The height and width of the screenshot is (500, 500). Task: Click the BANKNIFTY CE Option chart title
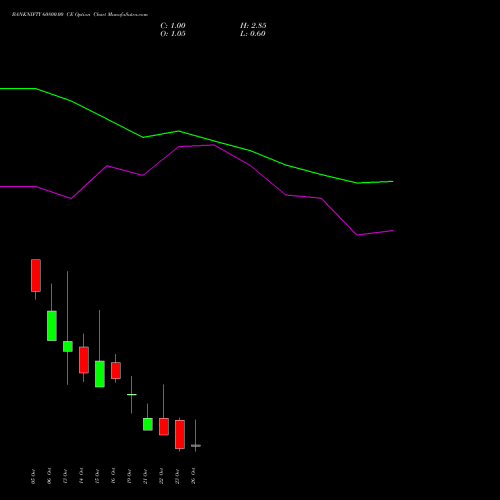click(80, 15)
